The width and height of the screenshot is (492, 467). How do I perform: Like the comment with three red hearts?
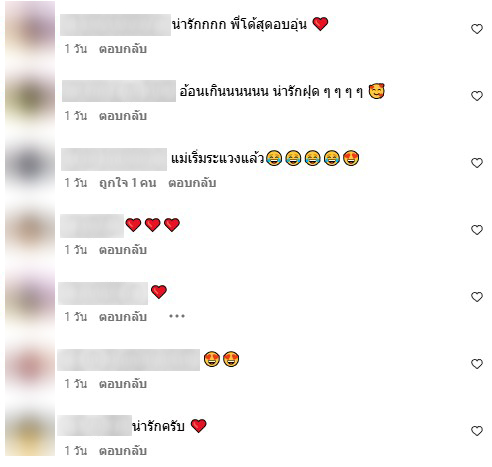tap(477, 230)
